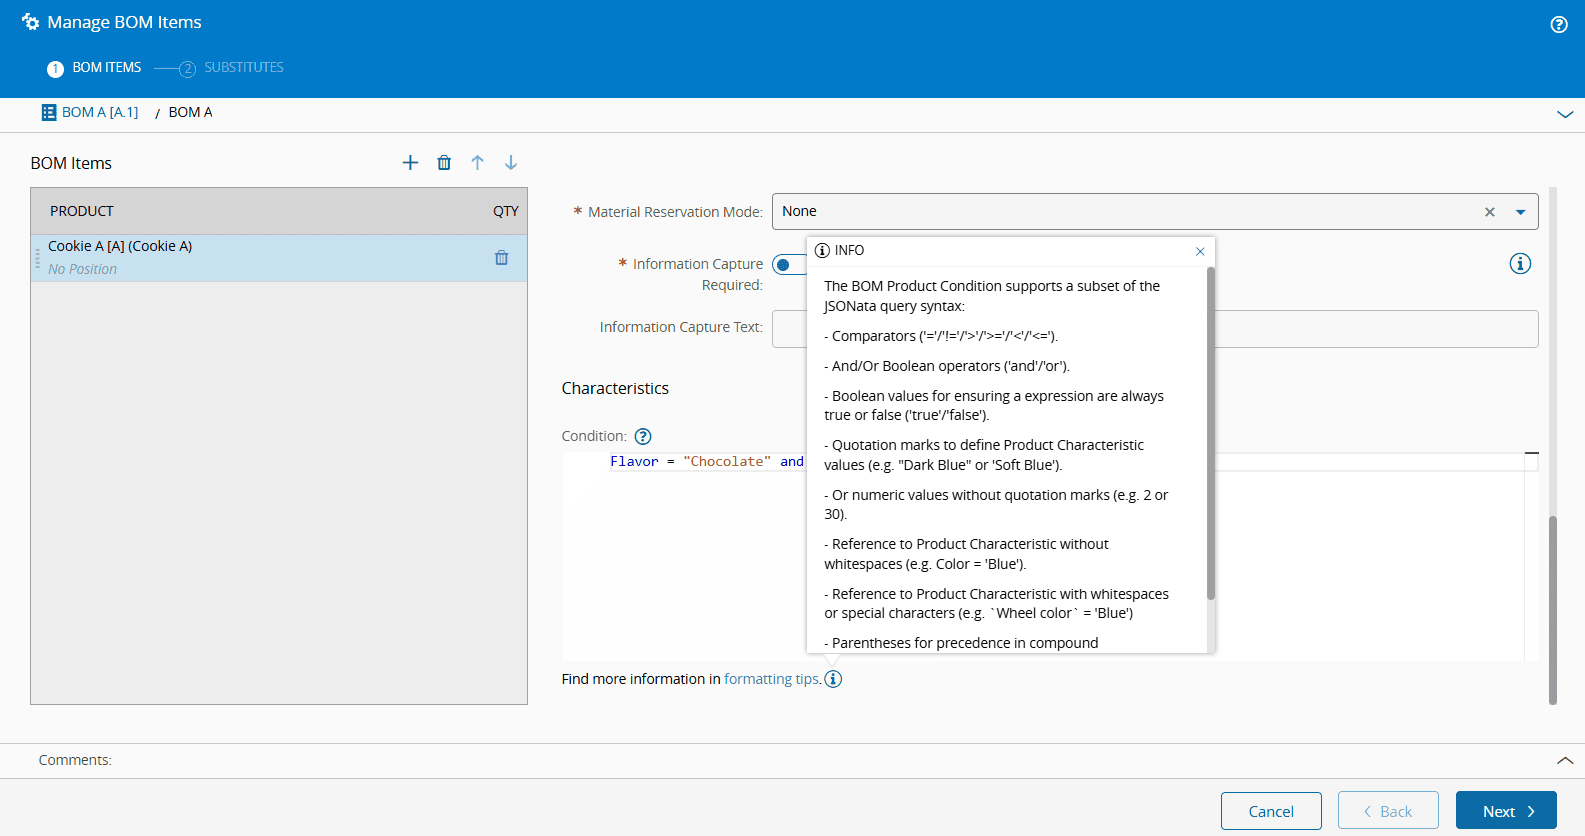Switch to the Substitutes step

point(243,68)
